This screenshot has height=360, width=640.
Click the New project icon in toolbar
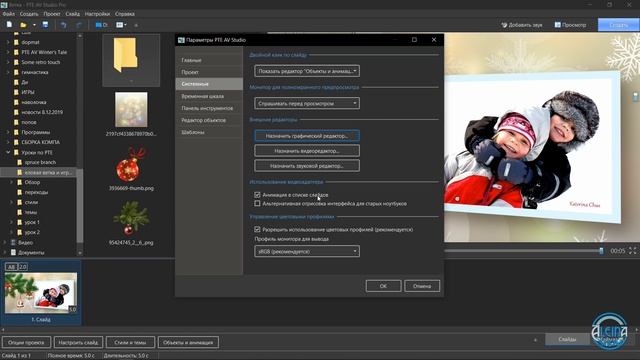tap(9, 25)
